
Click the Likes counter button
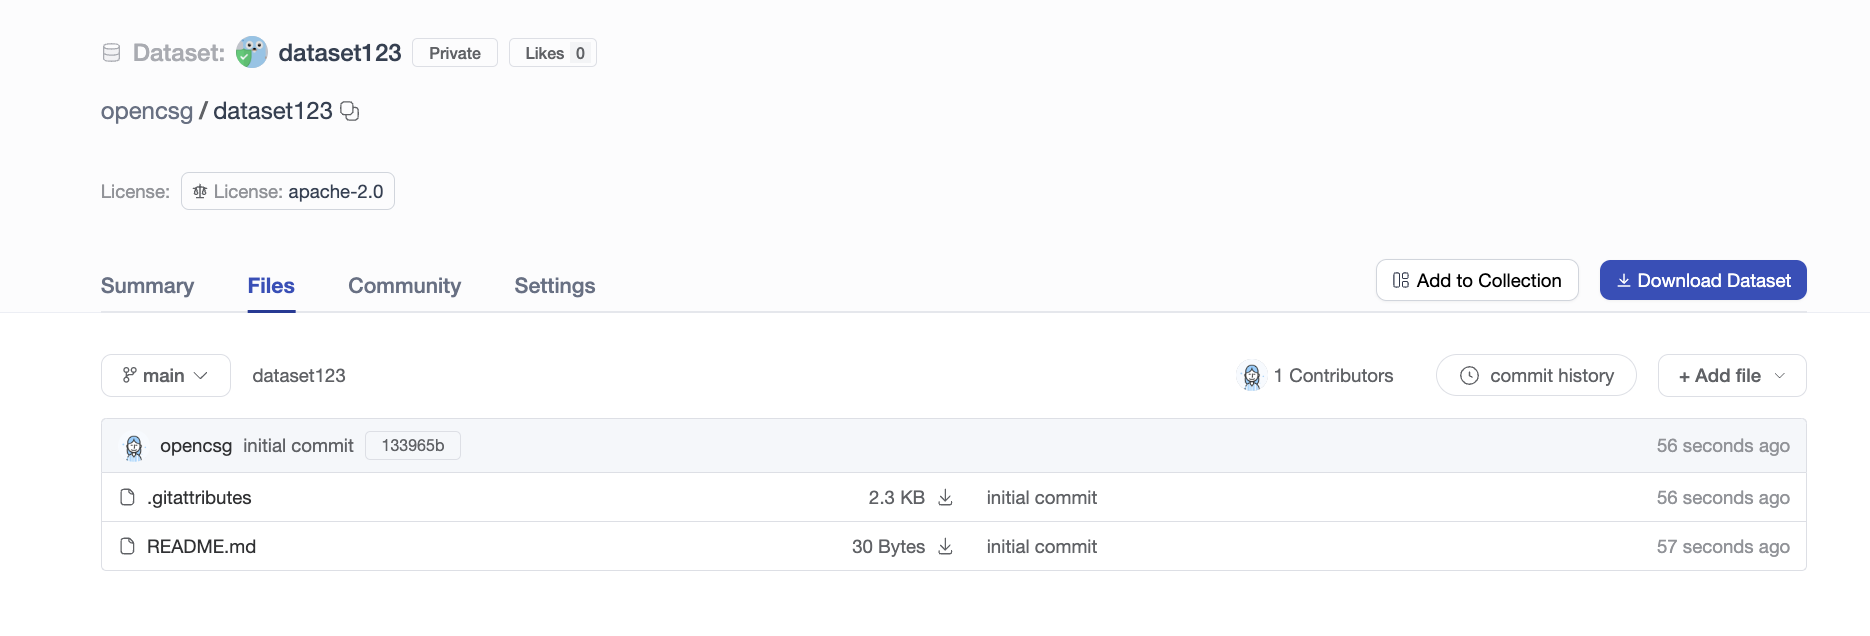553,53
